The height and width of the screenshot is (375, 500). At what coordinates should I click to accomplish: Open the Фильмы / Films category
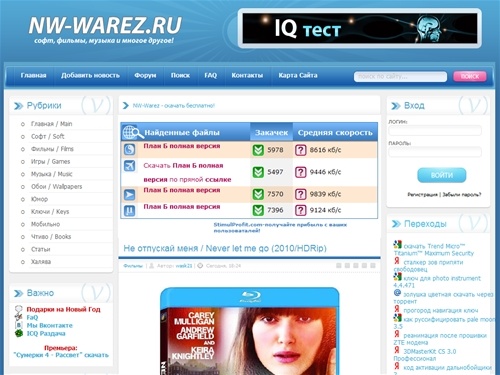point(52,149)
